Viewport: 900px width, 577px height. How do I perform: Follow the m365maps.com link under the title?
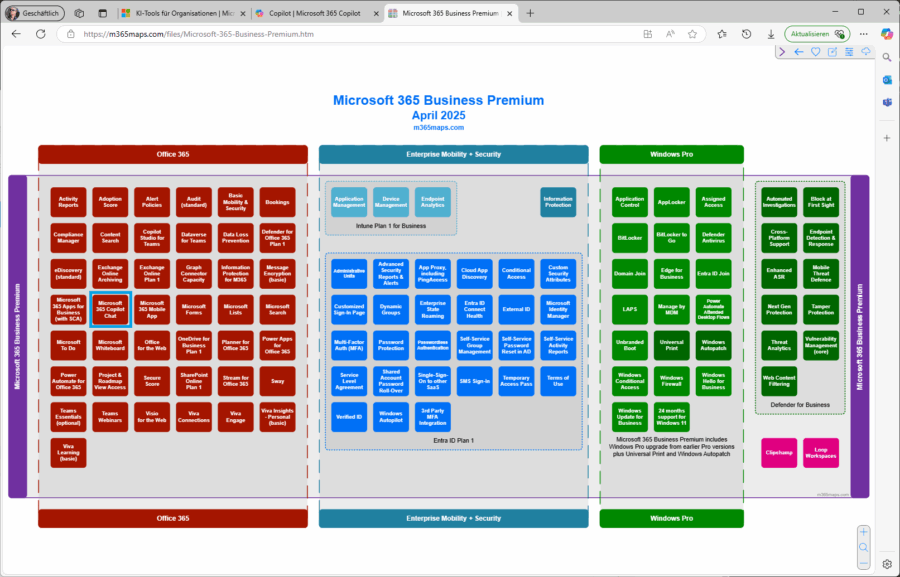(439, 127)
